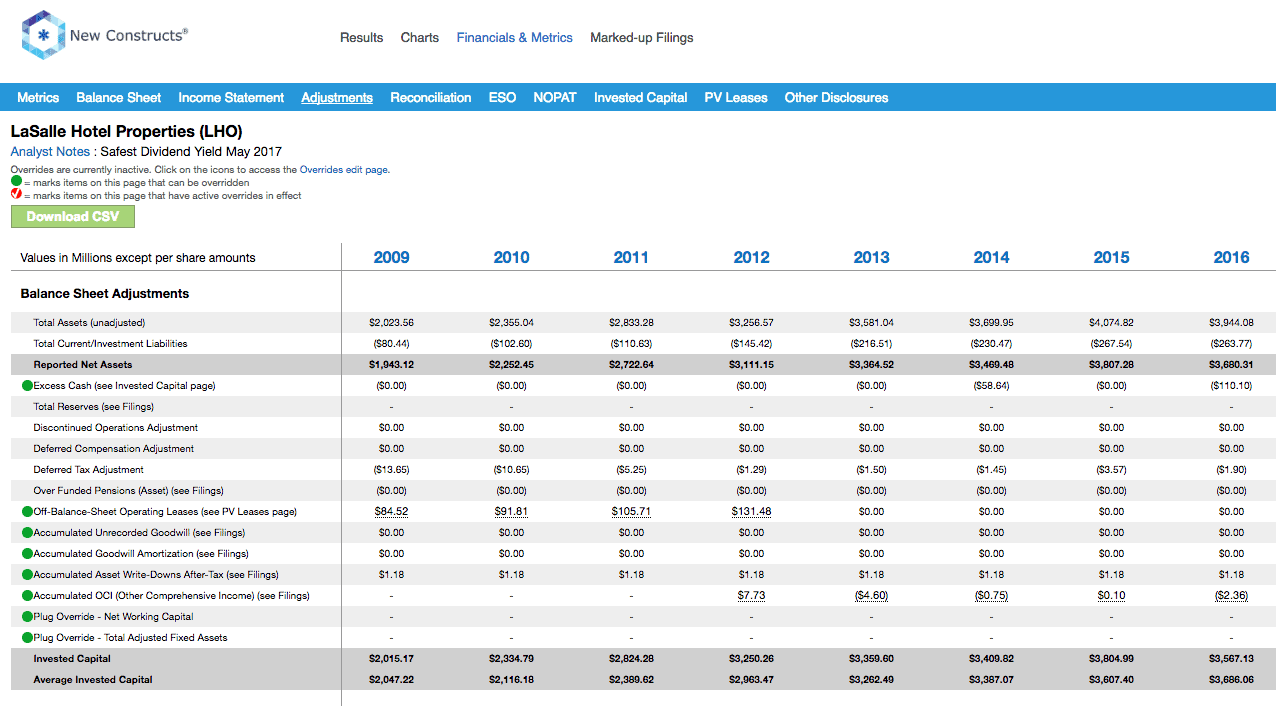Screen dimensions: 1276x706
Task: Click green icon beside Plug Override Net Working Capital
Action: point(27,617)
